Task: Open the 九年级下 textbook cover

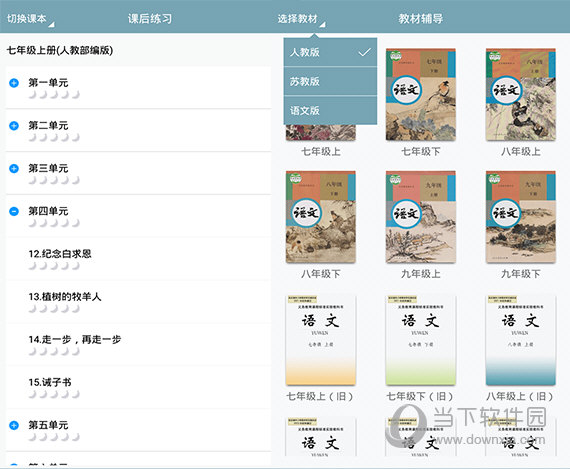Action: (x=521, y=217)
